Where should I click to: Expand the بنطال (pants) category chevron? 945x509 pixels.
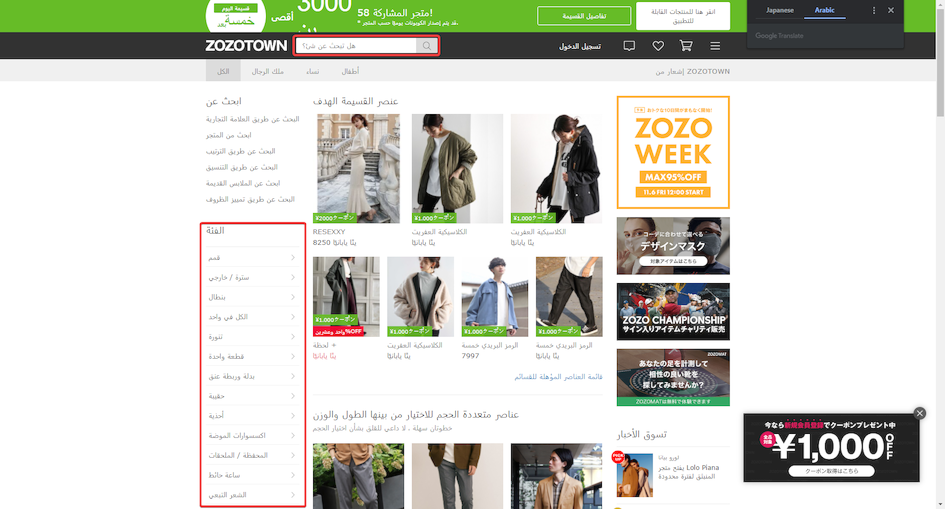293,297
